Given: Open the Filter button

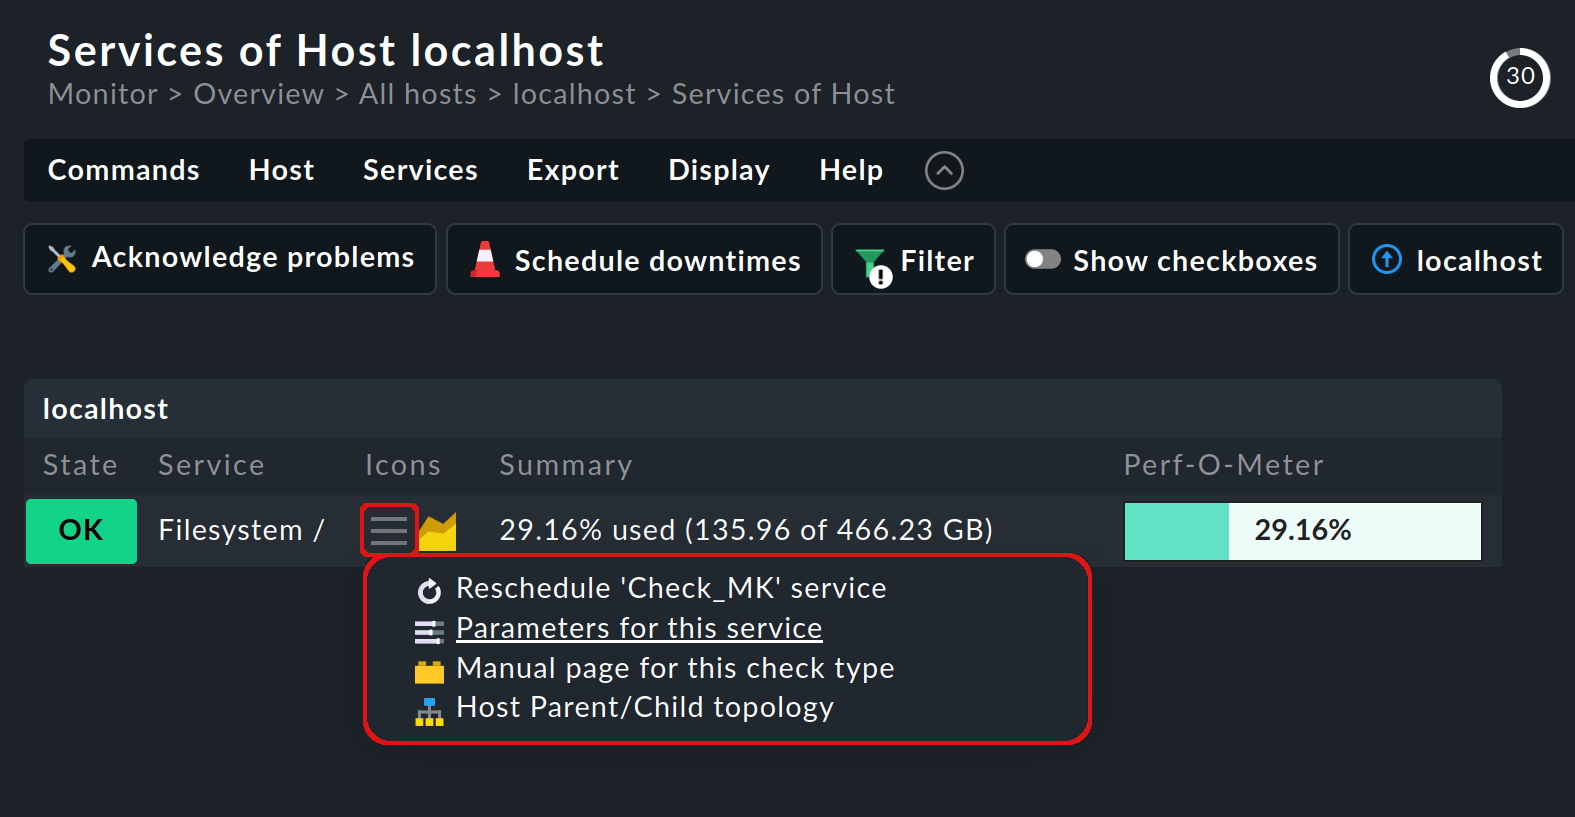Looking at the screenshot, I should coord(913,259).
